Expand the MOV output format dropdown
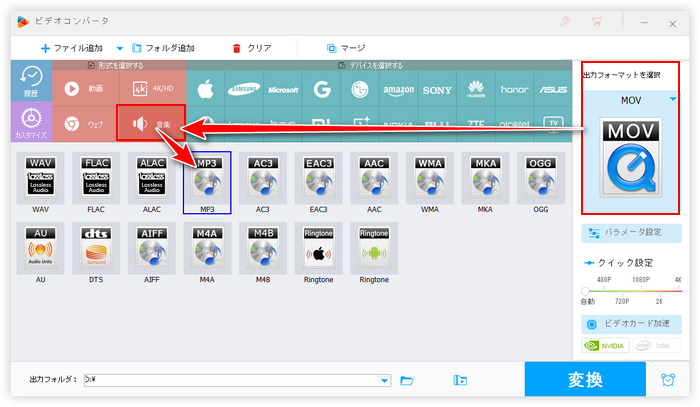Viewport: 700px width, 407px height. [673, 99]
